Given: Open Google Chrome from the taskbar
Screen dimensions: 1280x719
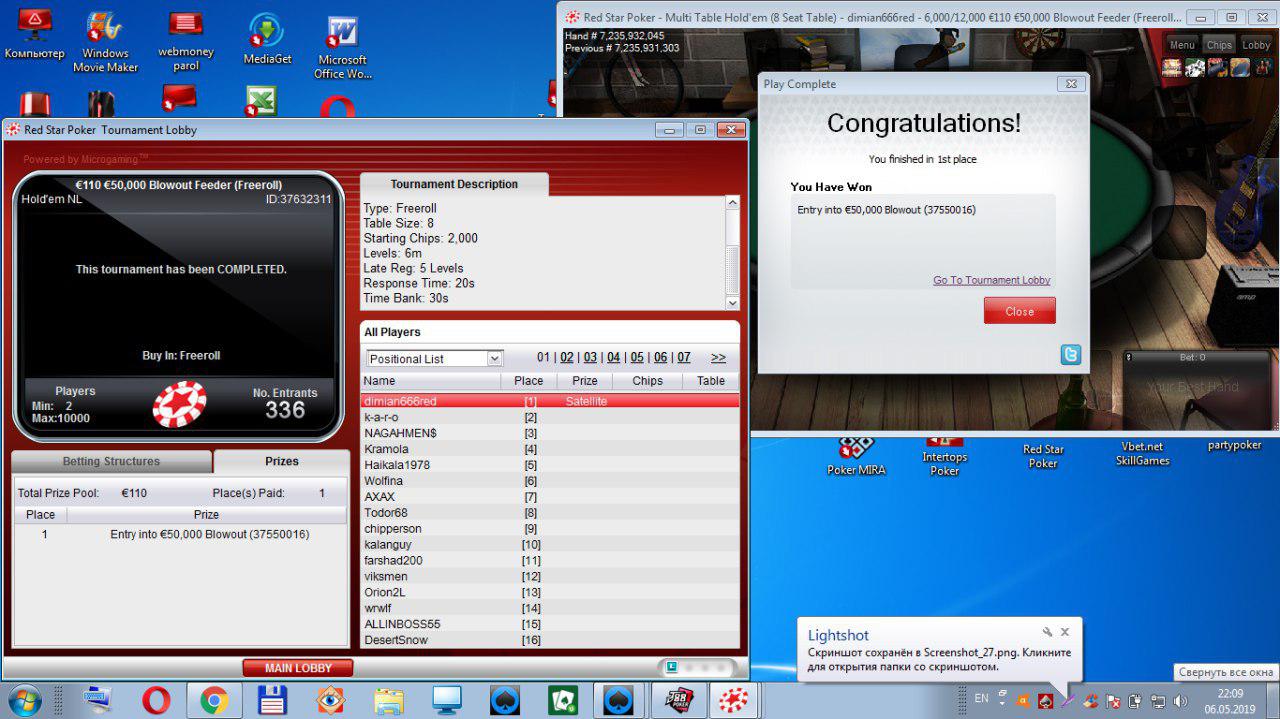Looking at the screenshot, I should 214,700.
